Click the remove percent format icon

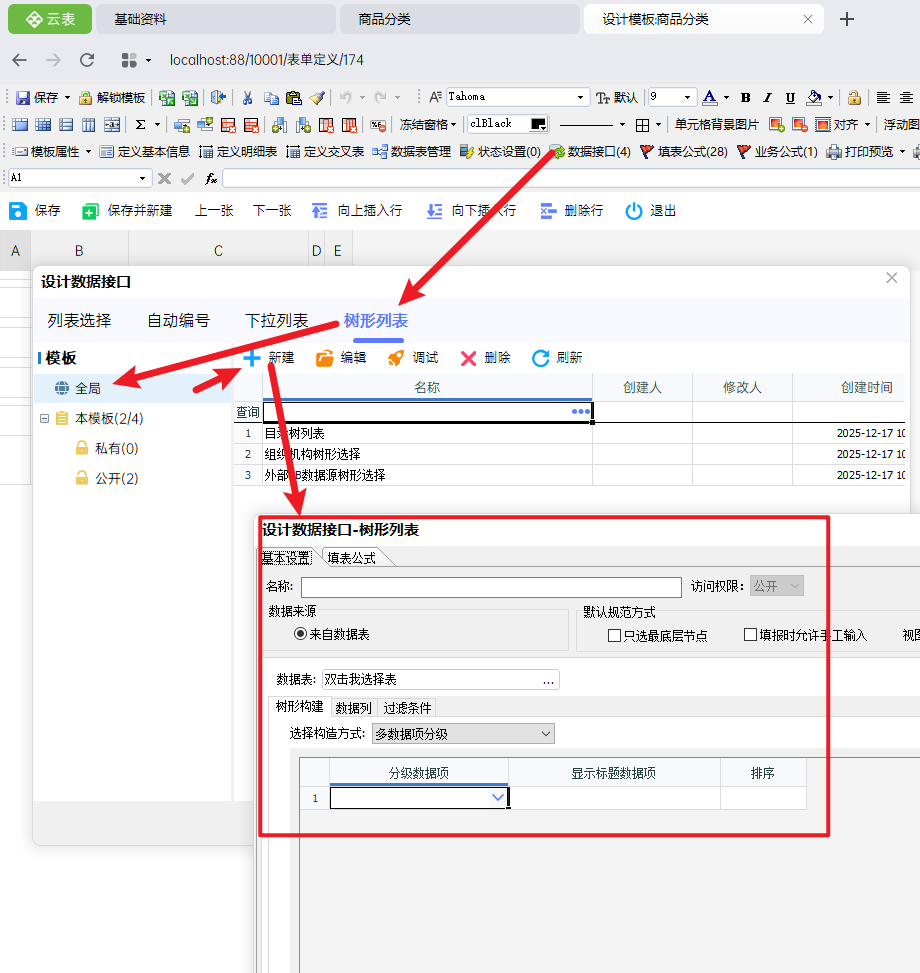[378, 125]
